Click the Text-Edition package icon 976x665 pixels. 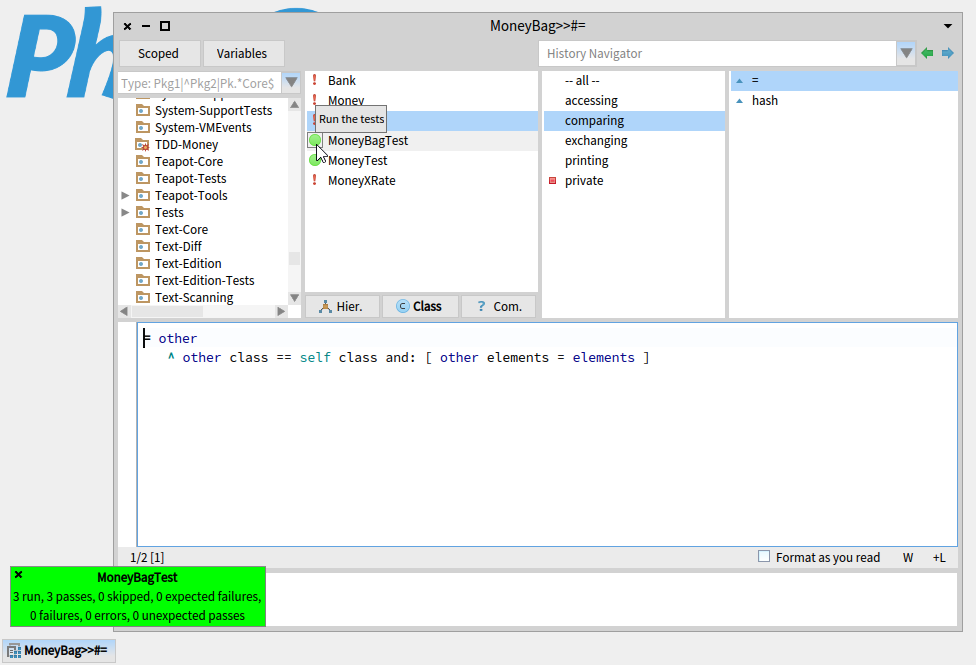click(143, 263)
